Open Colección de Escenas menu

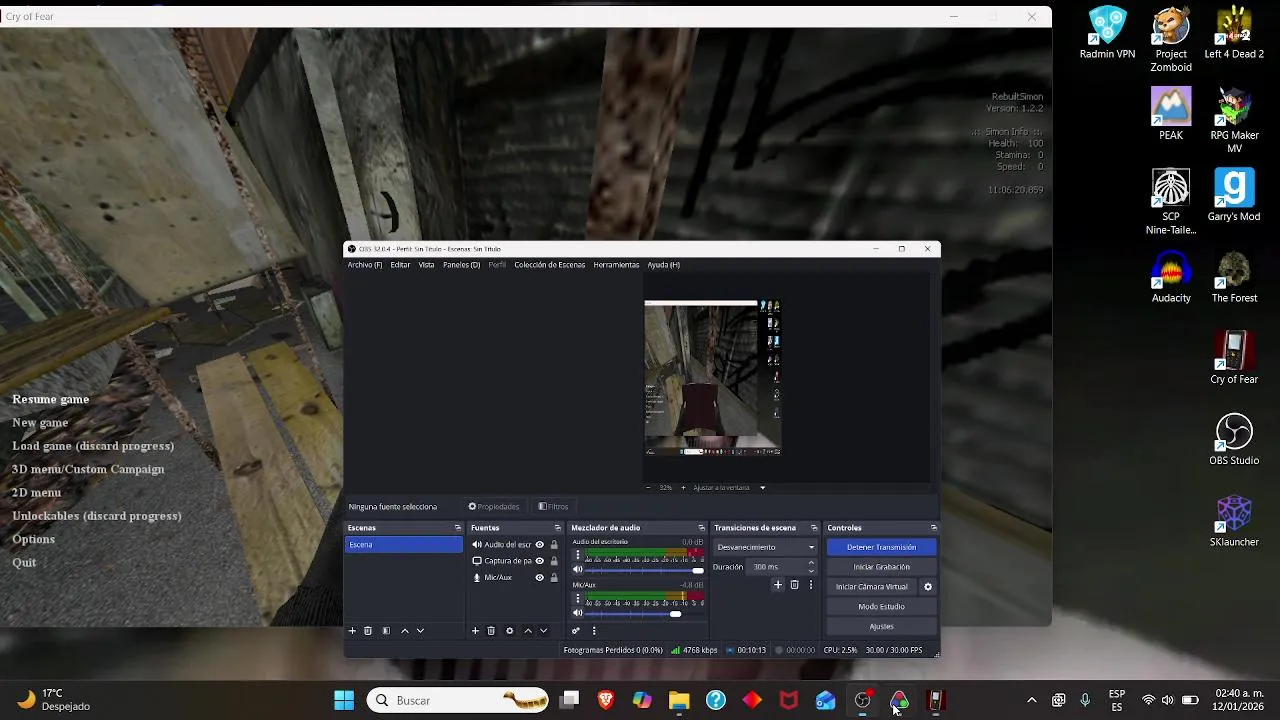pyautogui.click(x=549, y=265)
